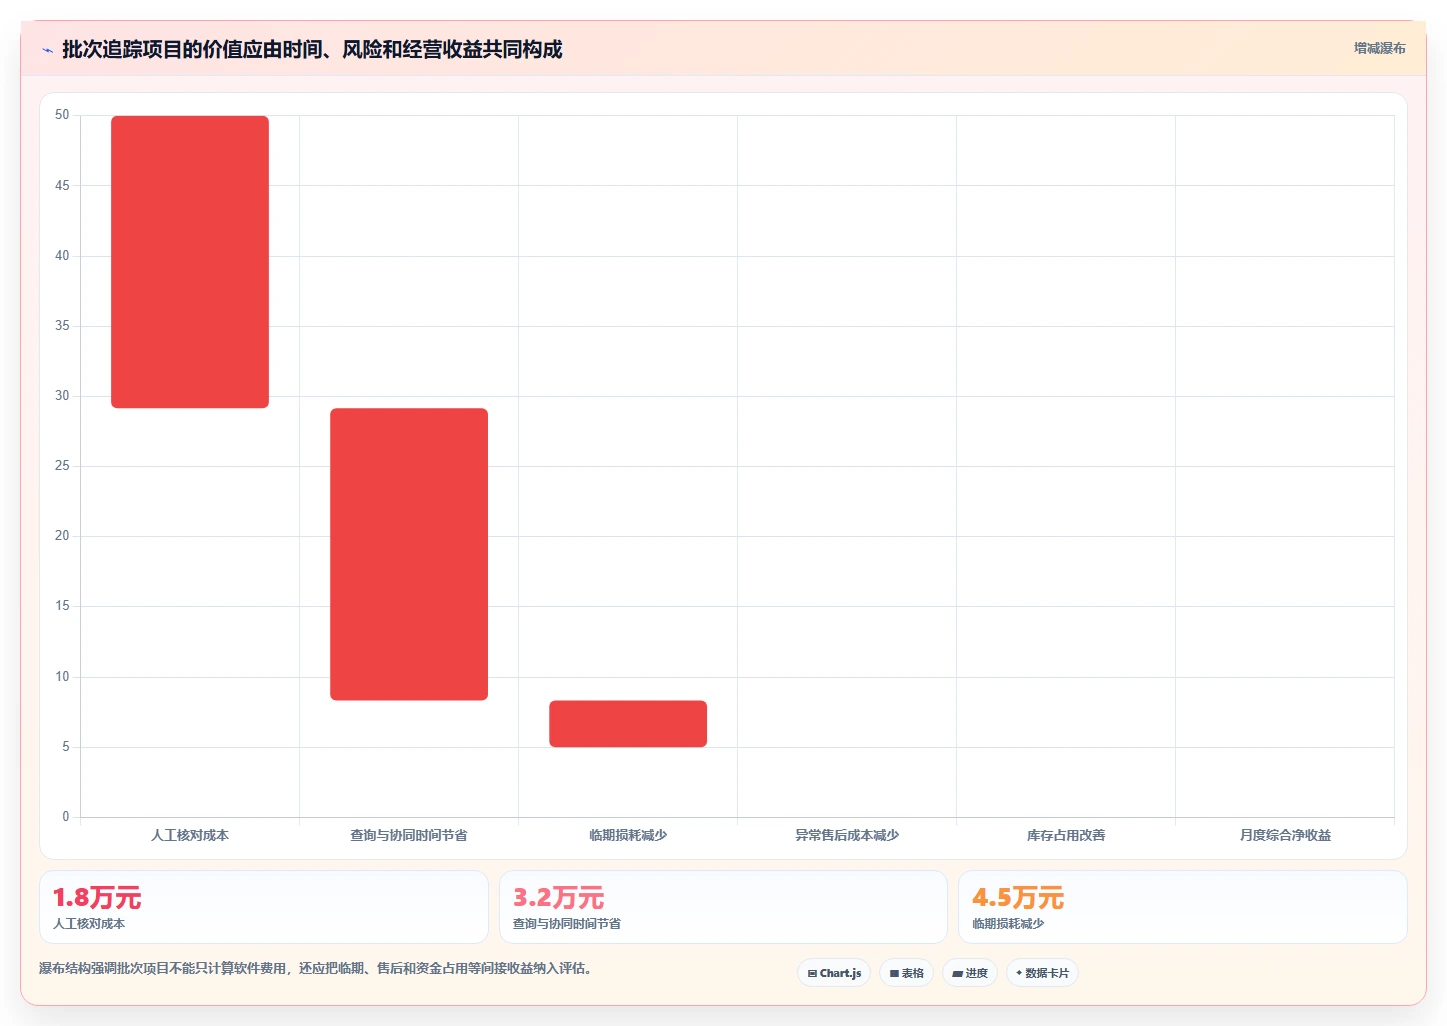Screen dimensions: 1447x1026
Task: Click the panel title 批次追踪项目的价值
Action: point(312,49)
